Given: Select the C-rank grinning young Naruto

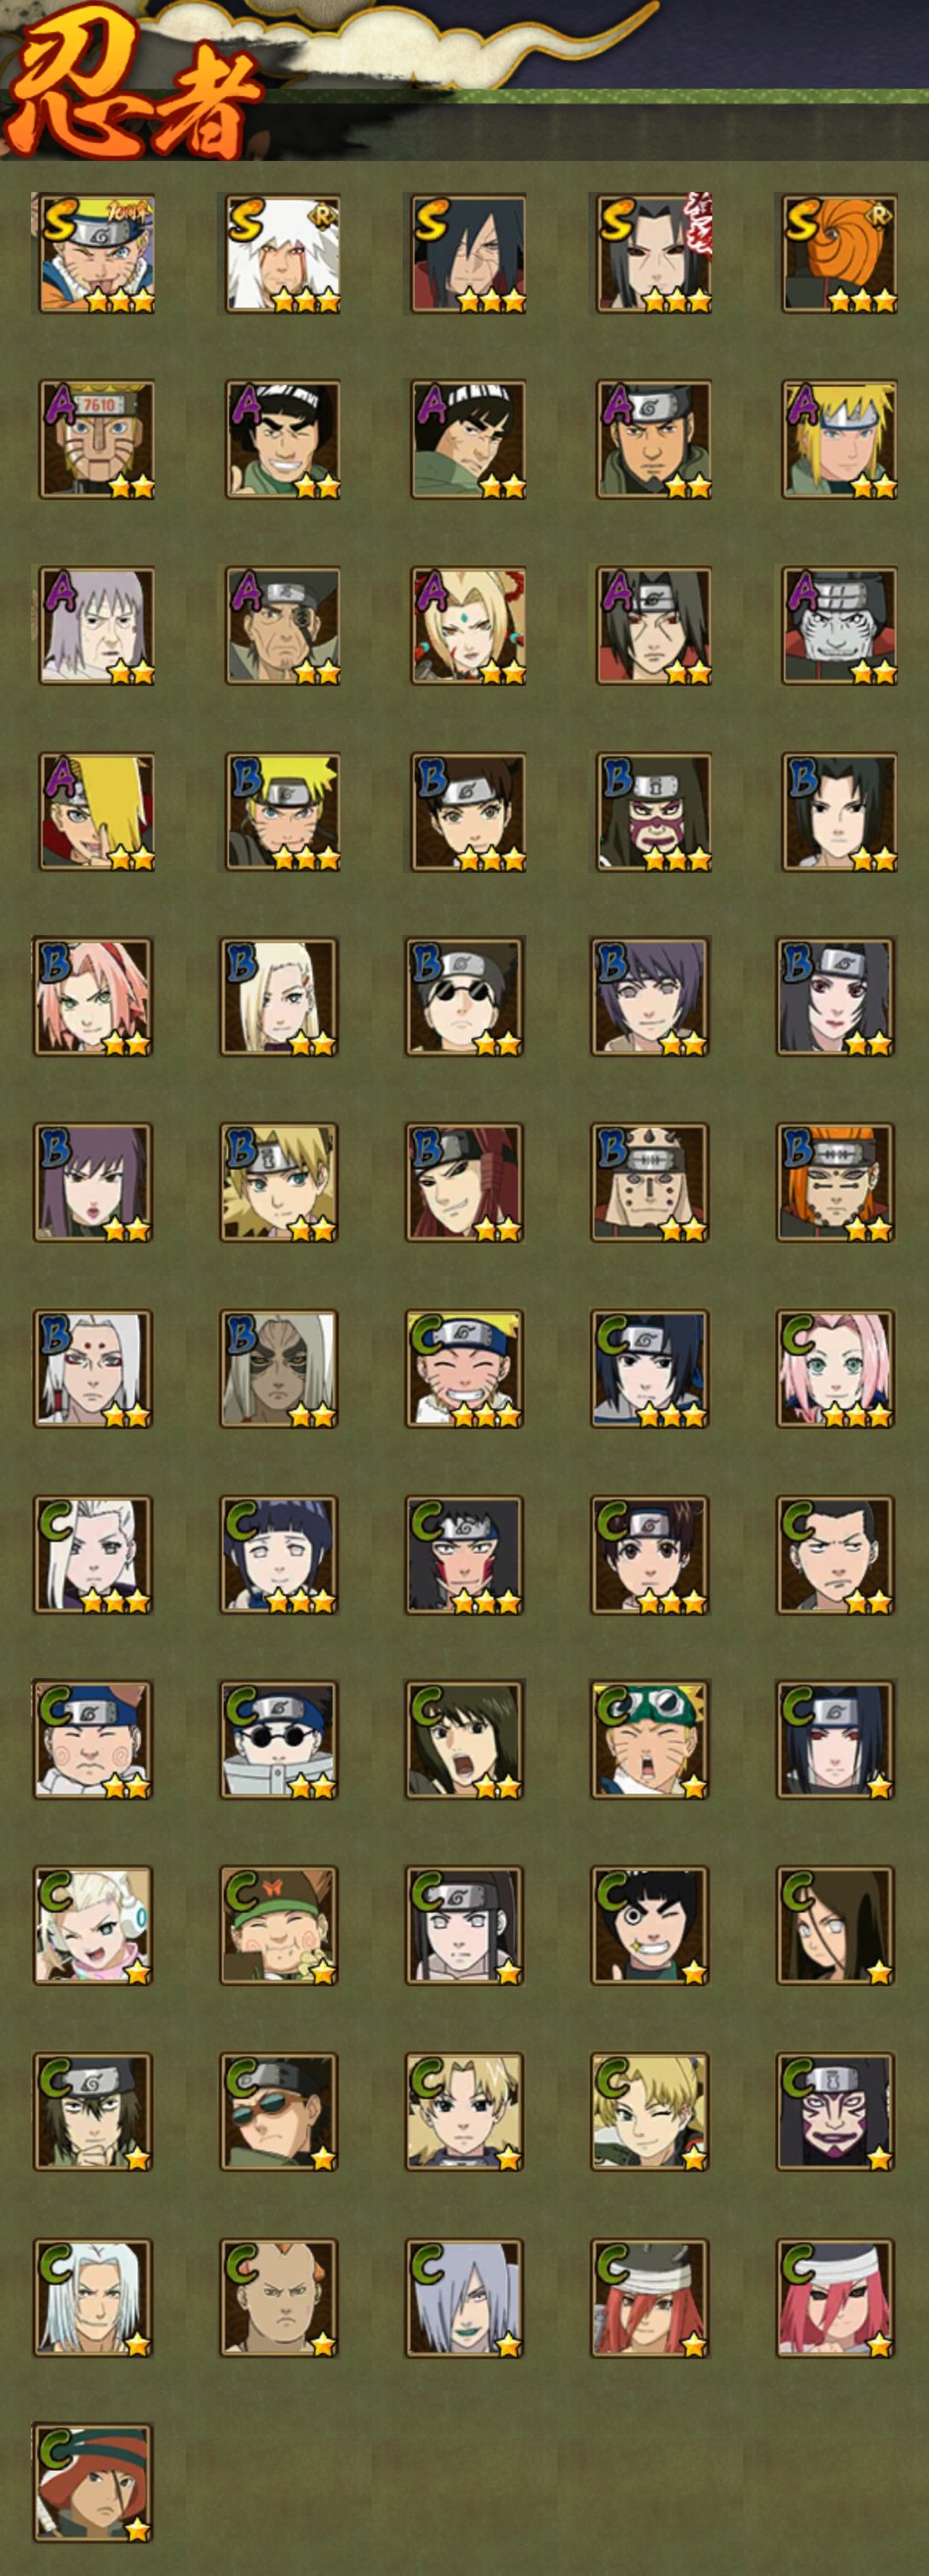Looking at the screenshot, I should [x=464, y=1369].
